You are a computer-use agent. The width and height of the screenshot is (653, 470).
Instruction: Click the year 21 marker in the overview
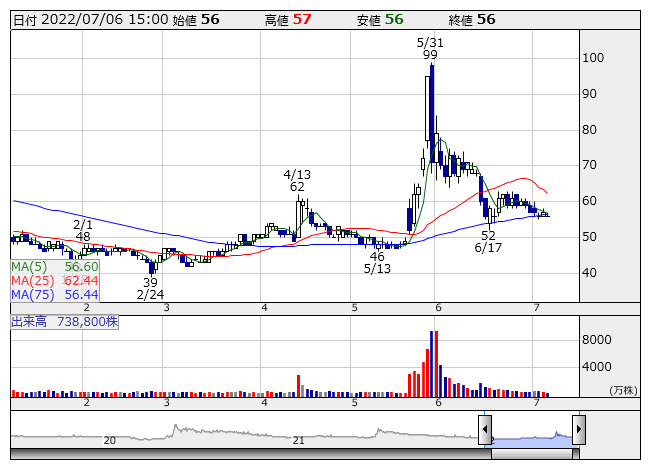click(298, 440)
